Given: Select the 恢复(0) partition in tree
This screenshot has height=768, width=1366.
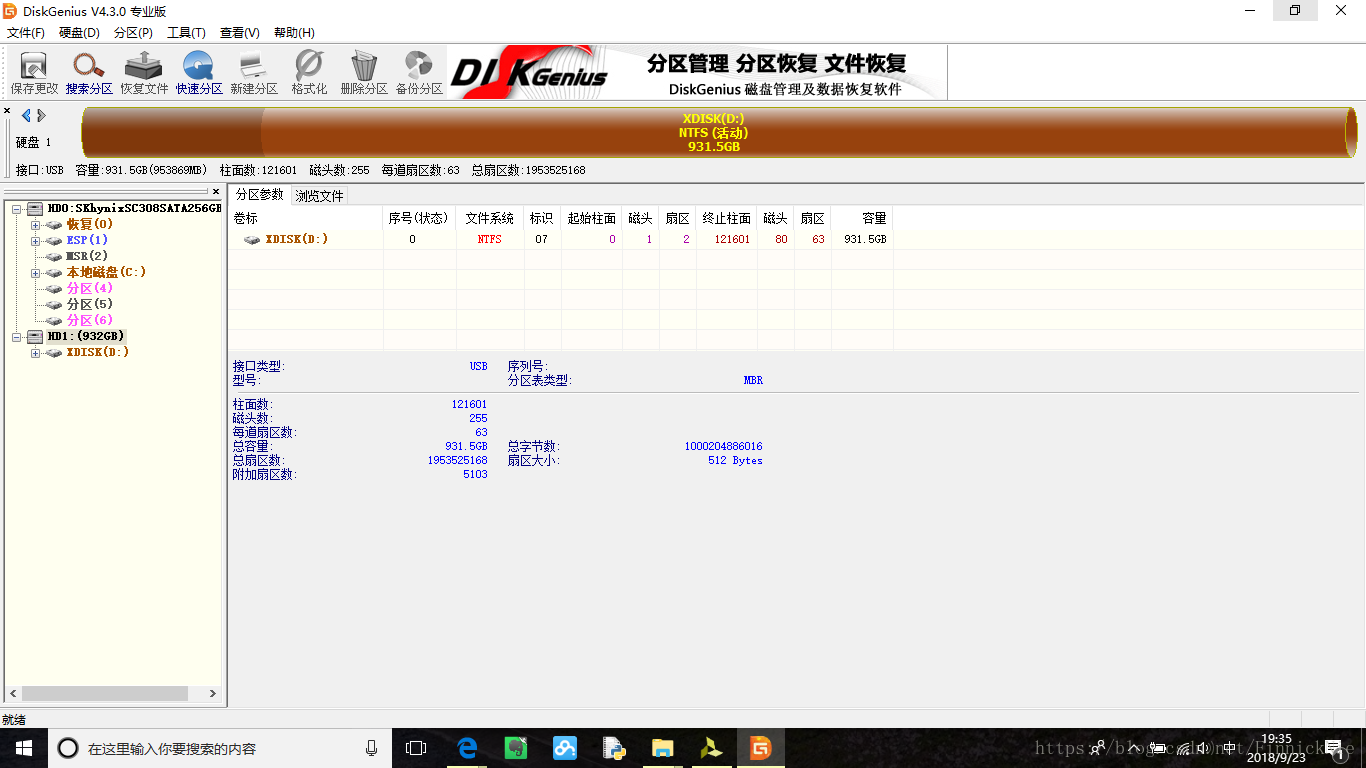Looking at the screenshot, I should point(89,224).
